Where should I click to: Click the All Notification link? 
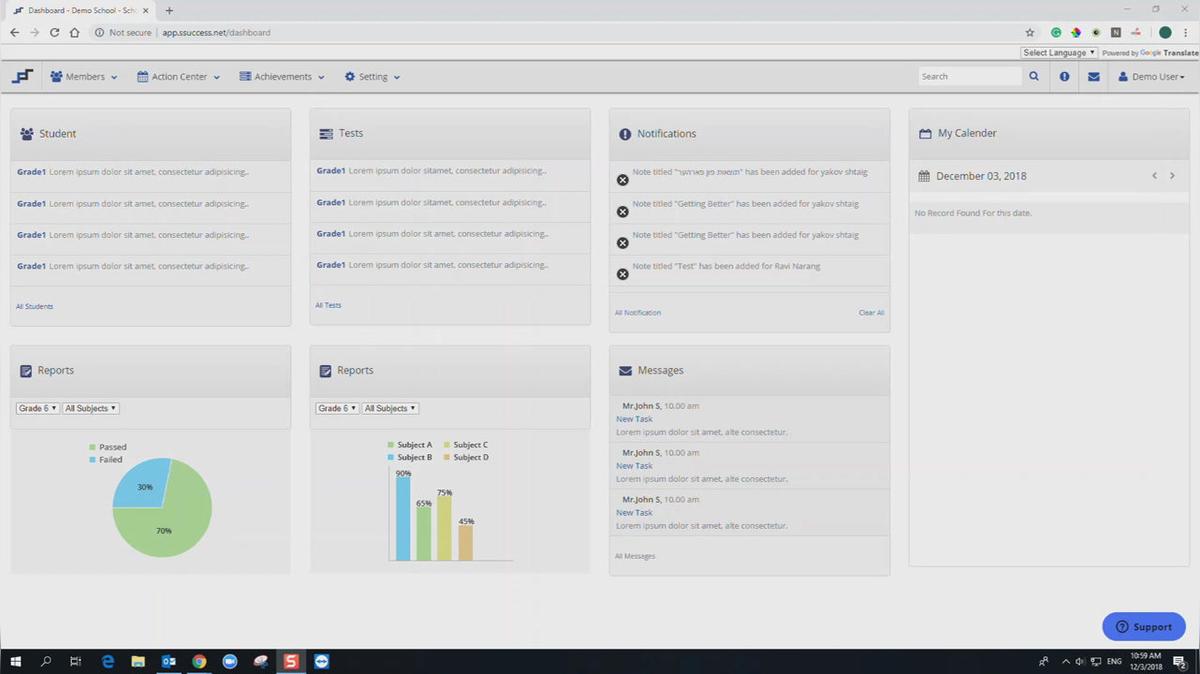(x=638, y=313)
